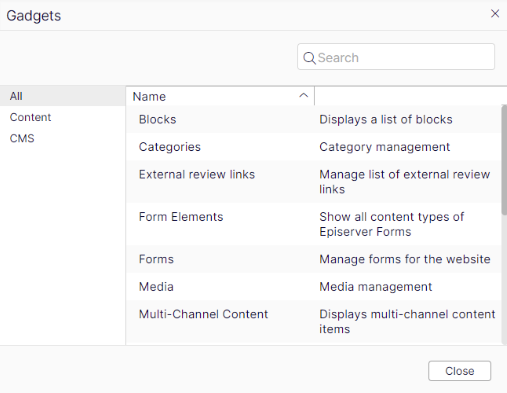Focus the Search input field

(x=396, y=57)
